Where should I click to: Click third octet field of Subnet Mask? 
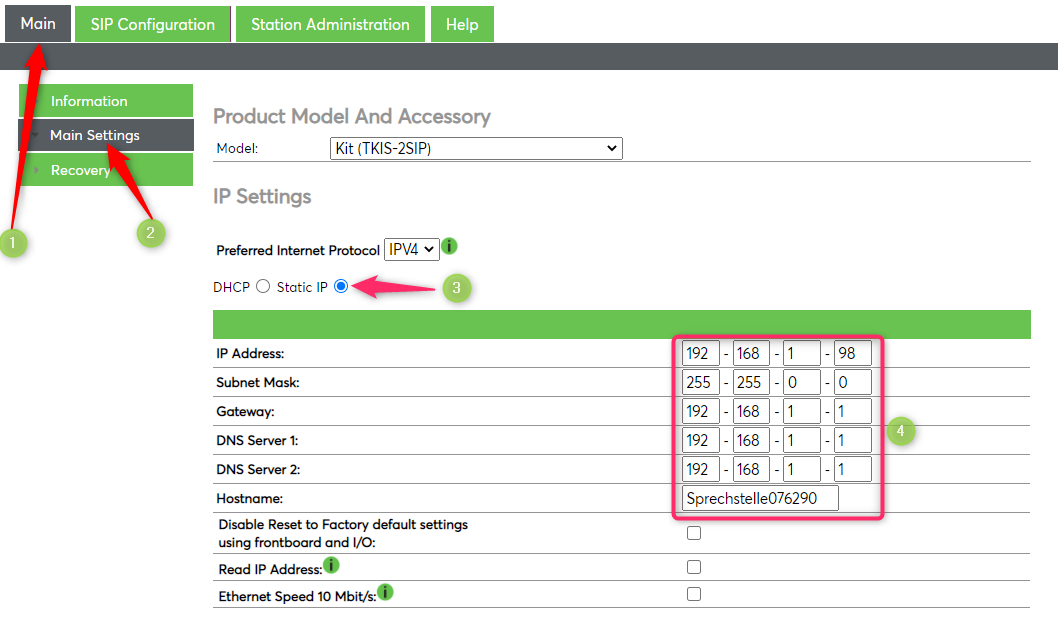tap(802, 382)
